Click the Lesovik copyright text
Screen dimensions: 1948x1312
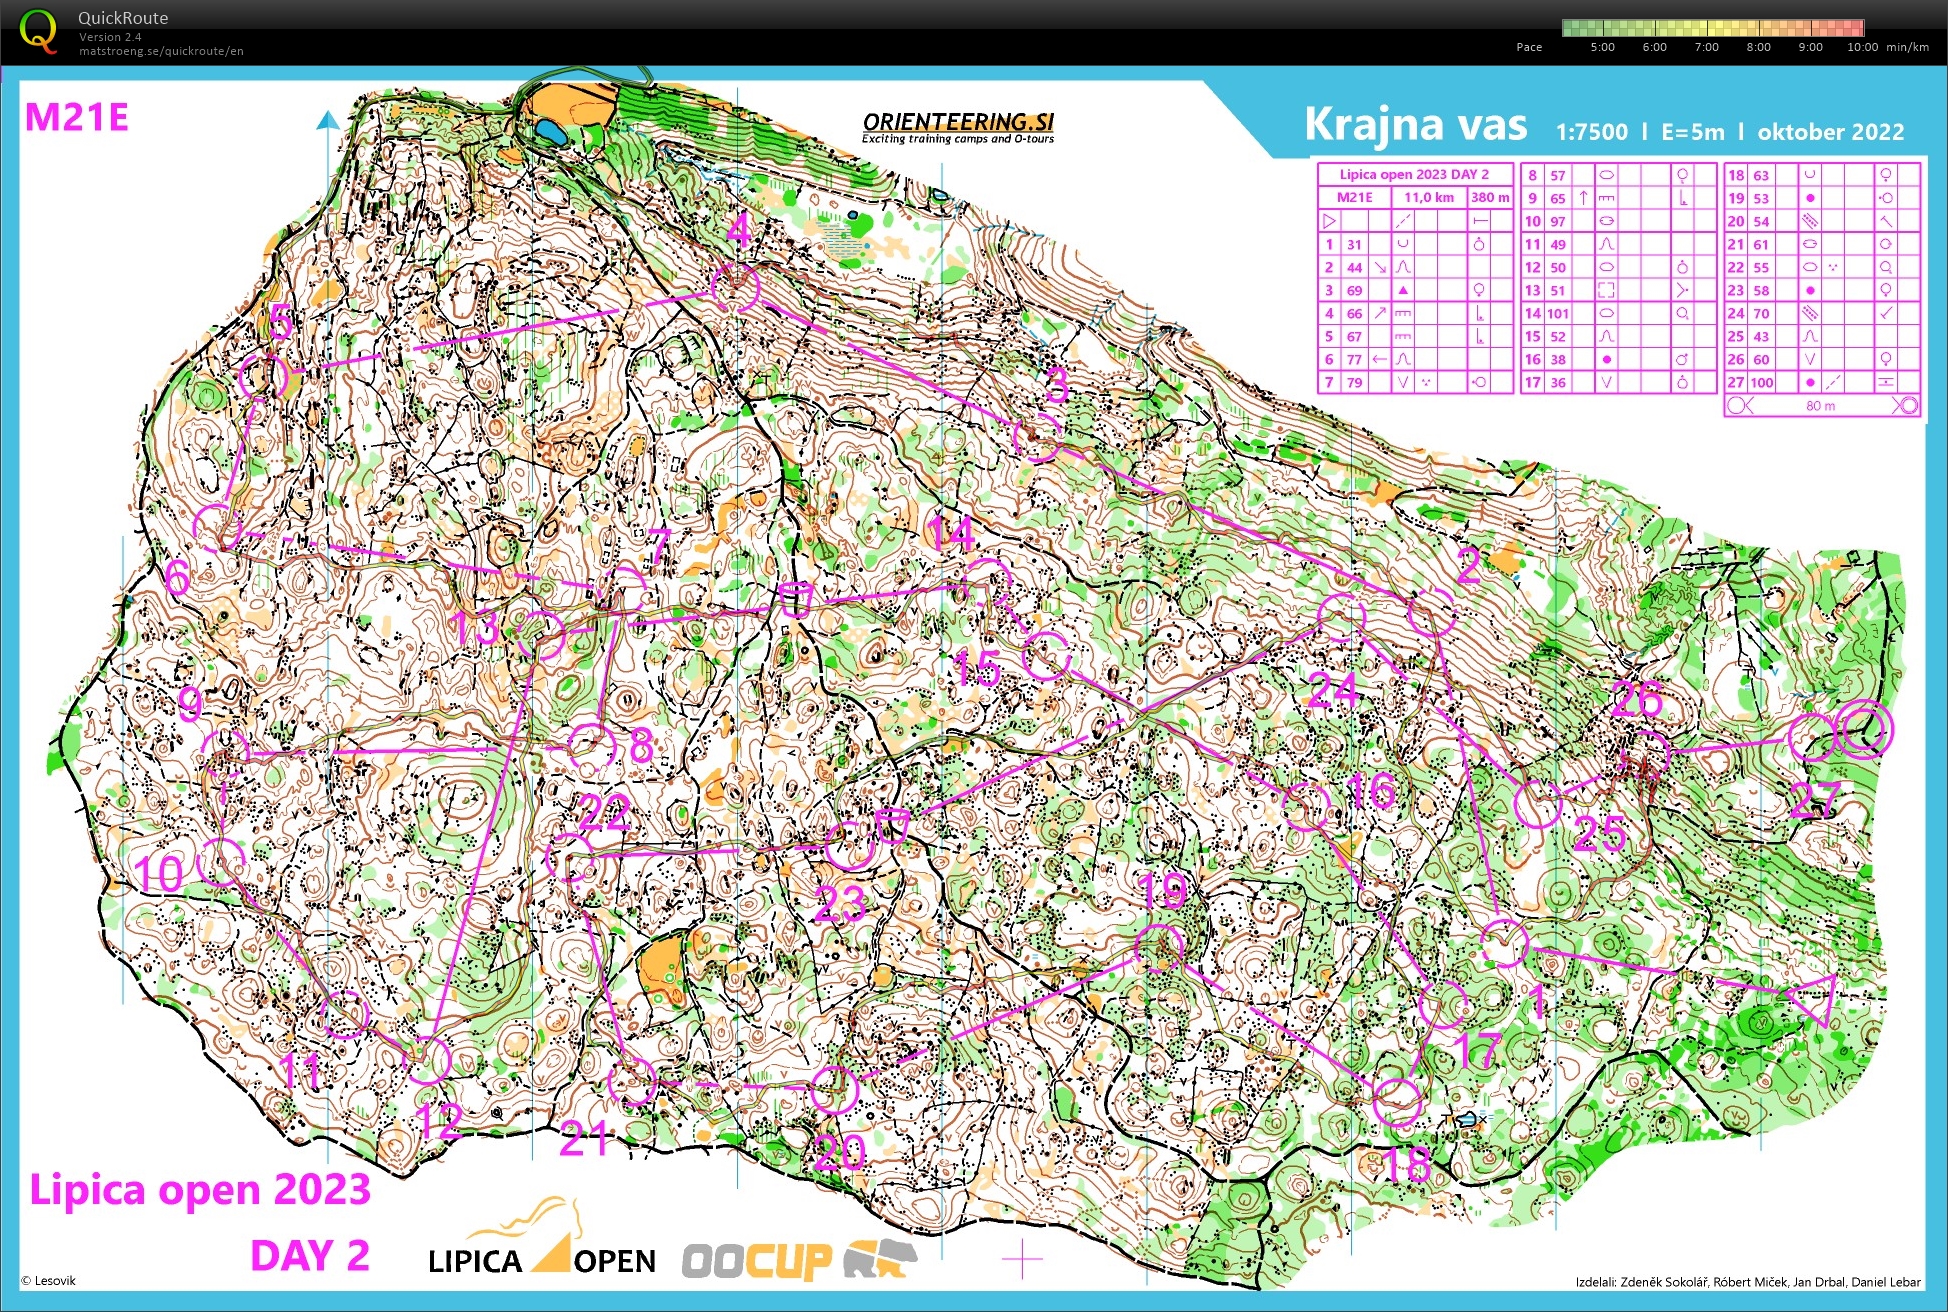coord(48,1281)
